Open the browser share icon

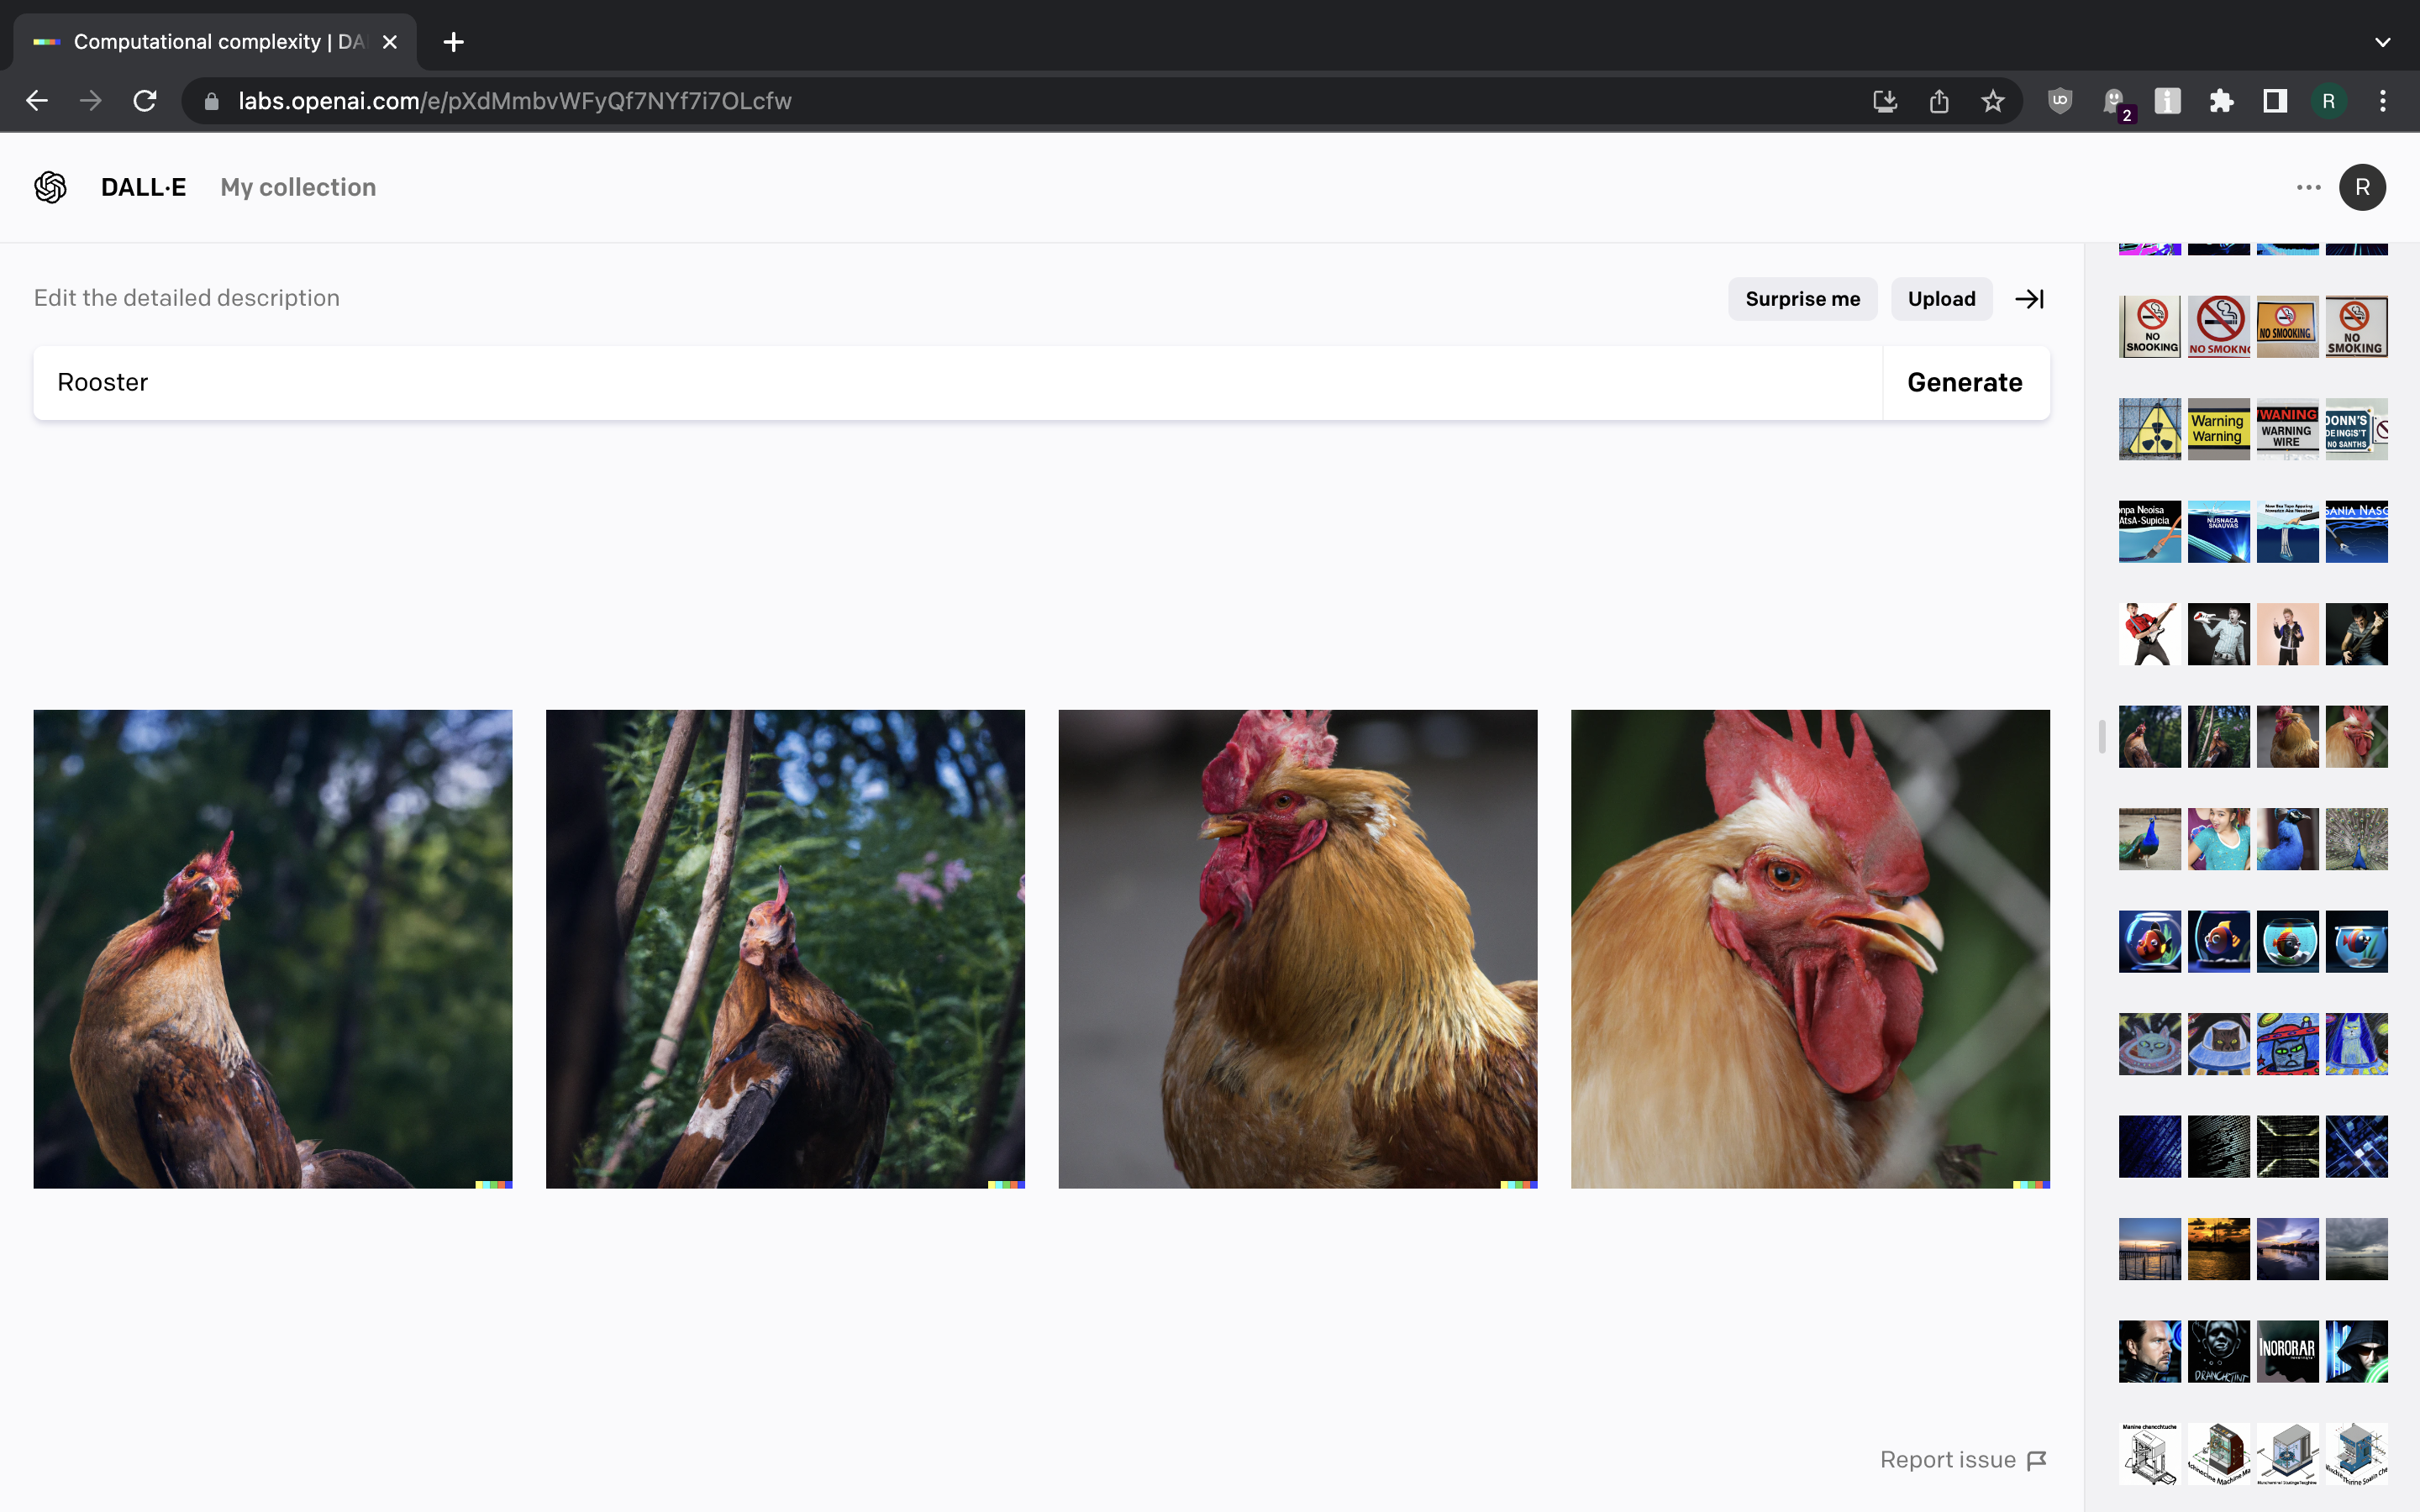1938,101
